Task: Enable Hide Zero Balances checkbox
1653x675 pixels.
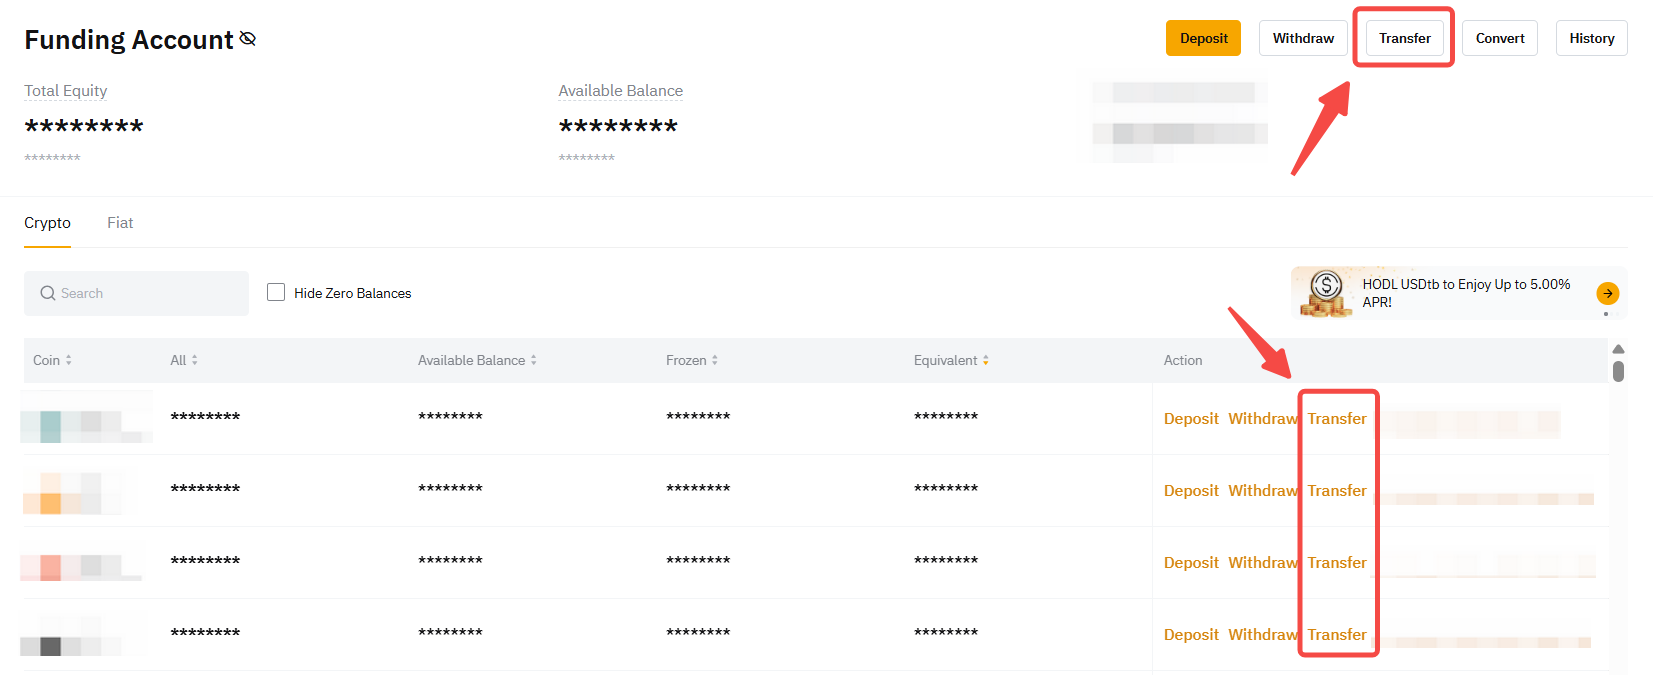Action: click(276, 292)
